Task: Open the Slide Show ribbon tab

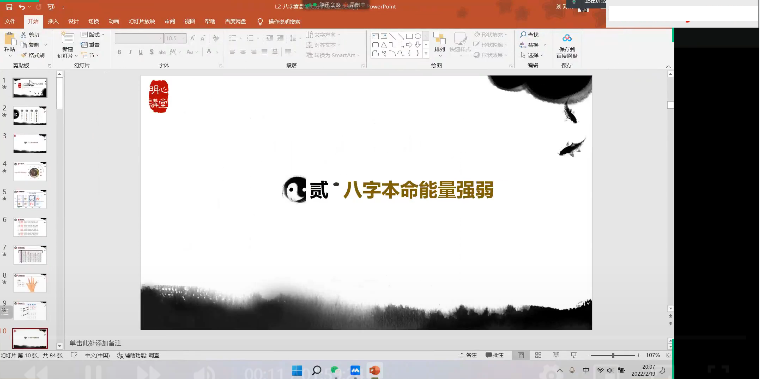Action: pyautogui.click(x=142, y=21)
